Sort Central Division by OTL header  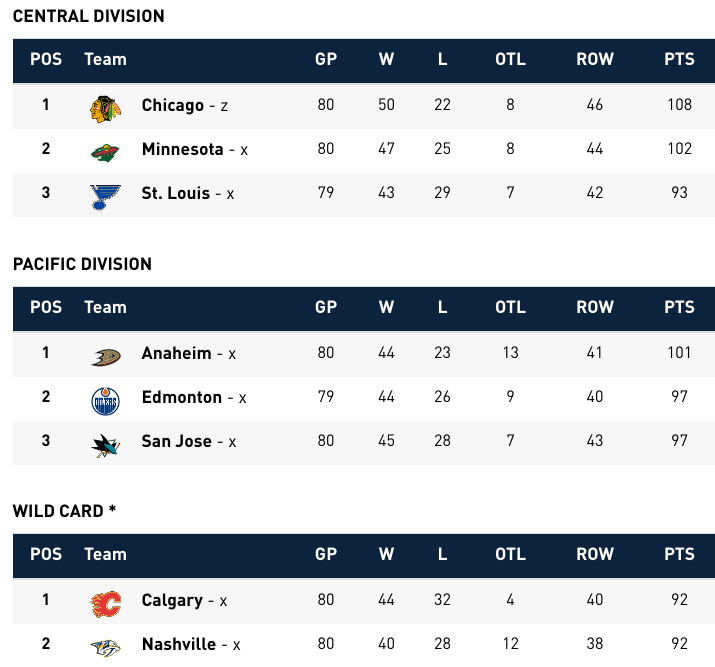point(510,60)
